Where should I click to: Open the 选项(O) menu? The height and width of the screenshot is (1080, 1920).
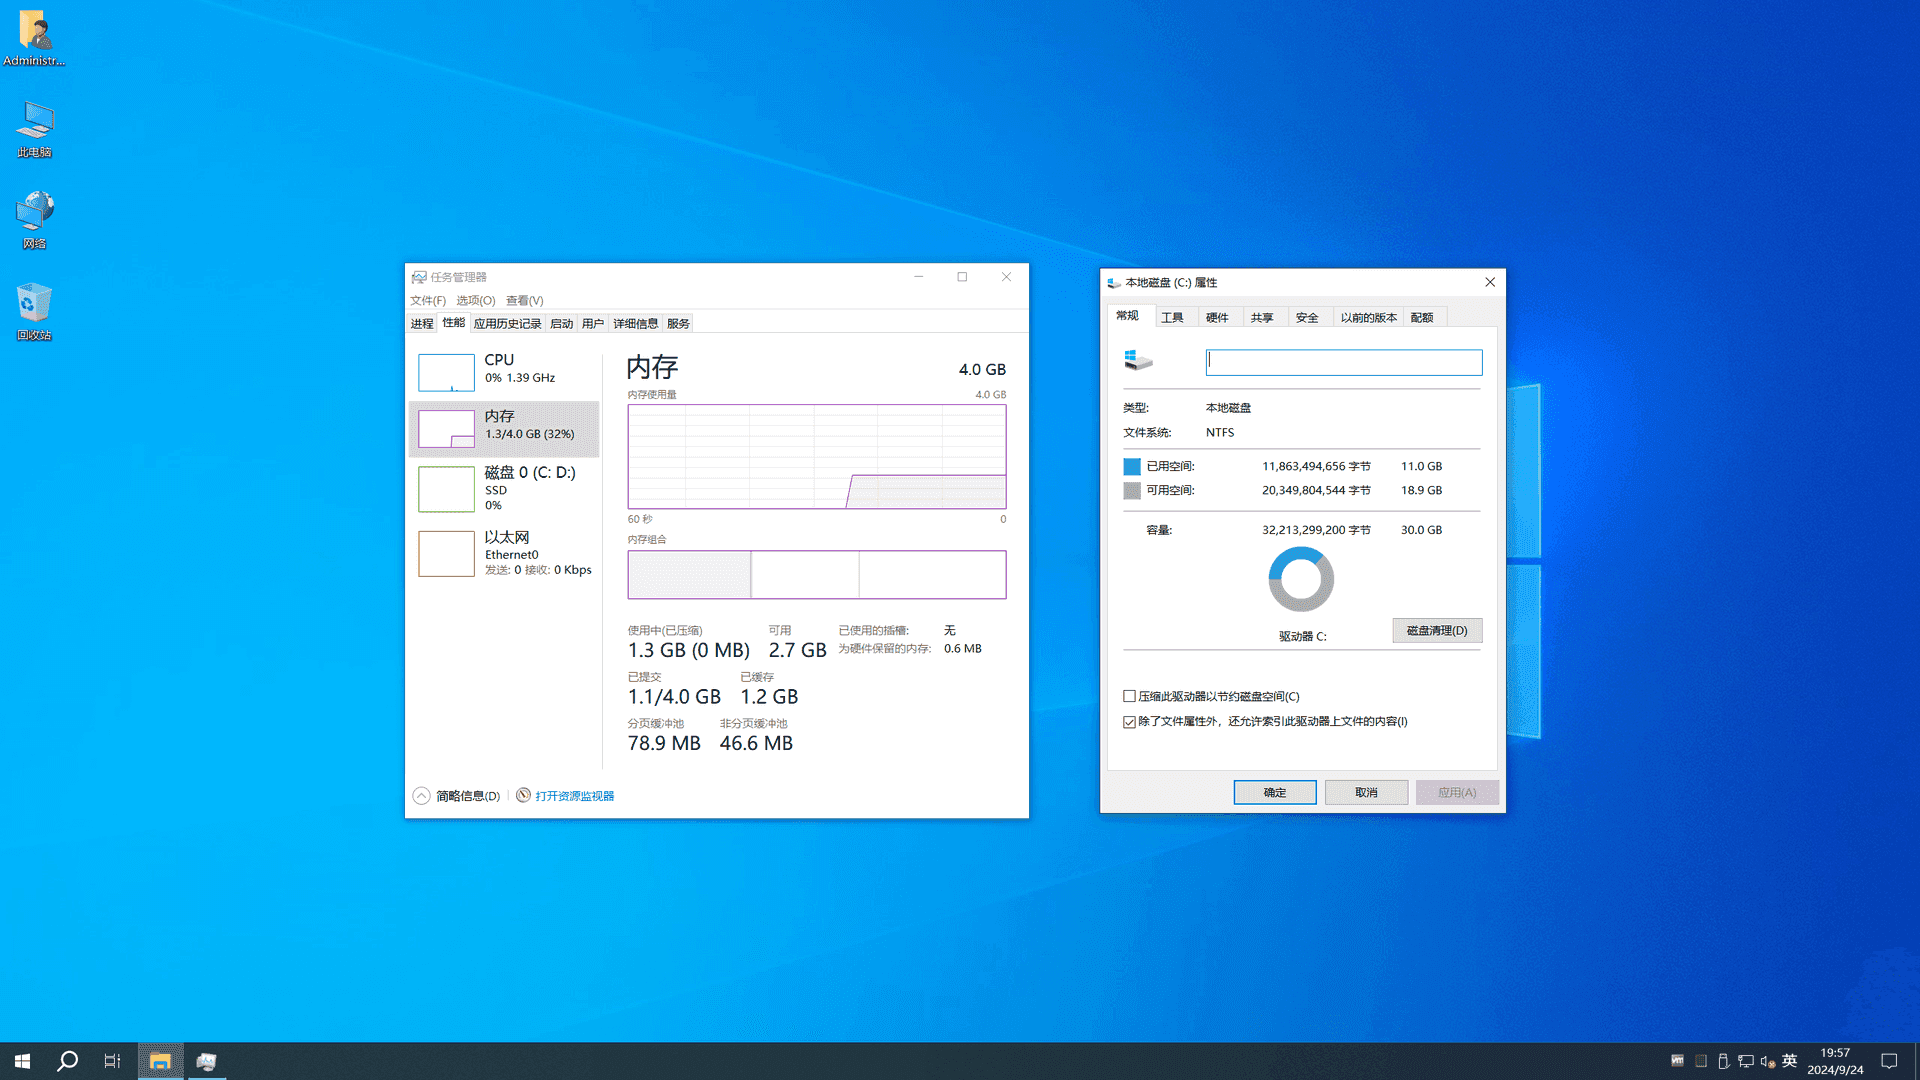(475, 300)
